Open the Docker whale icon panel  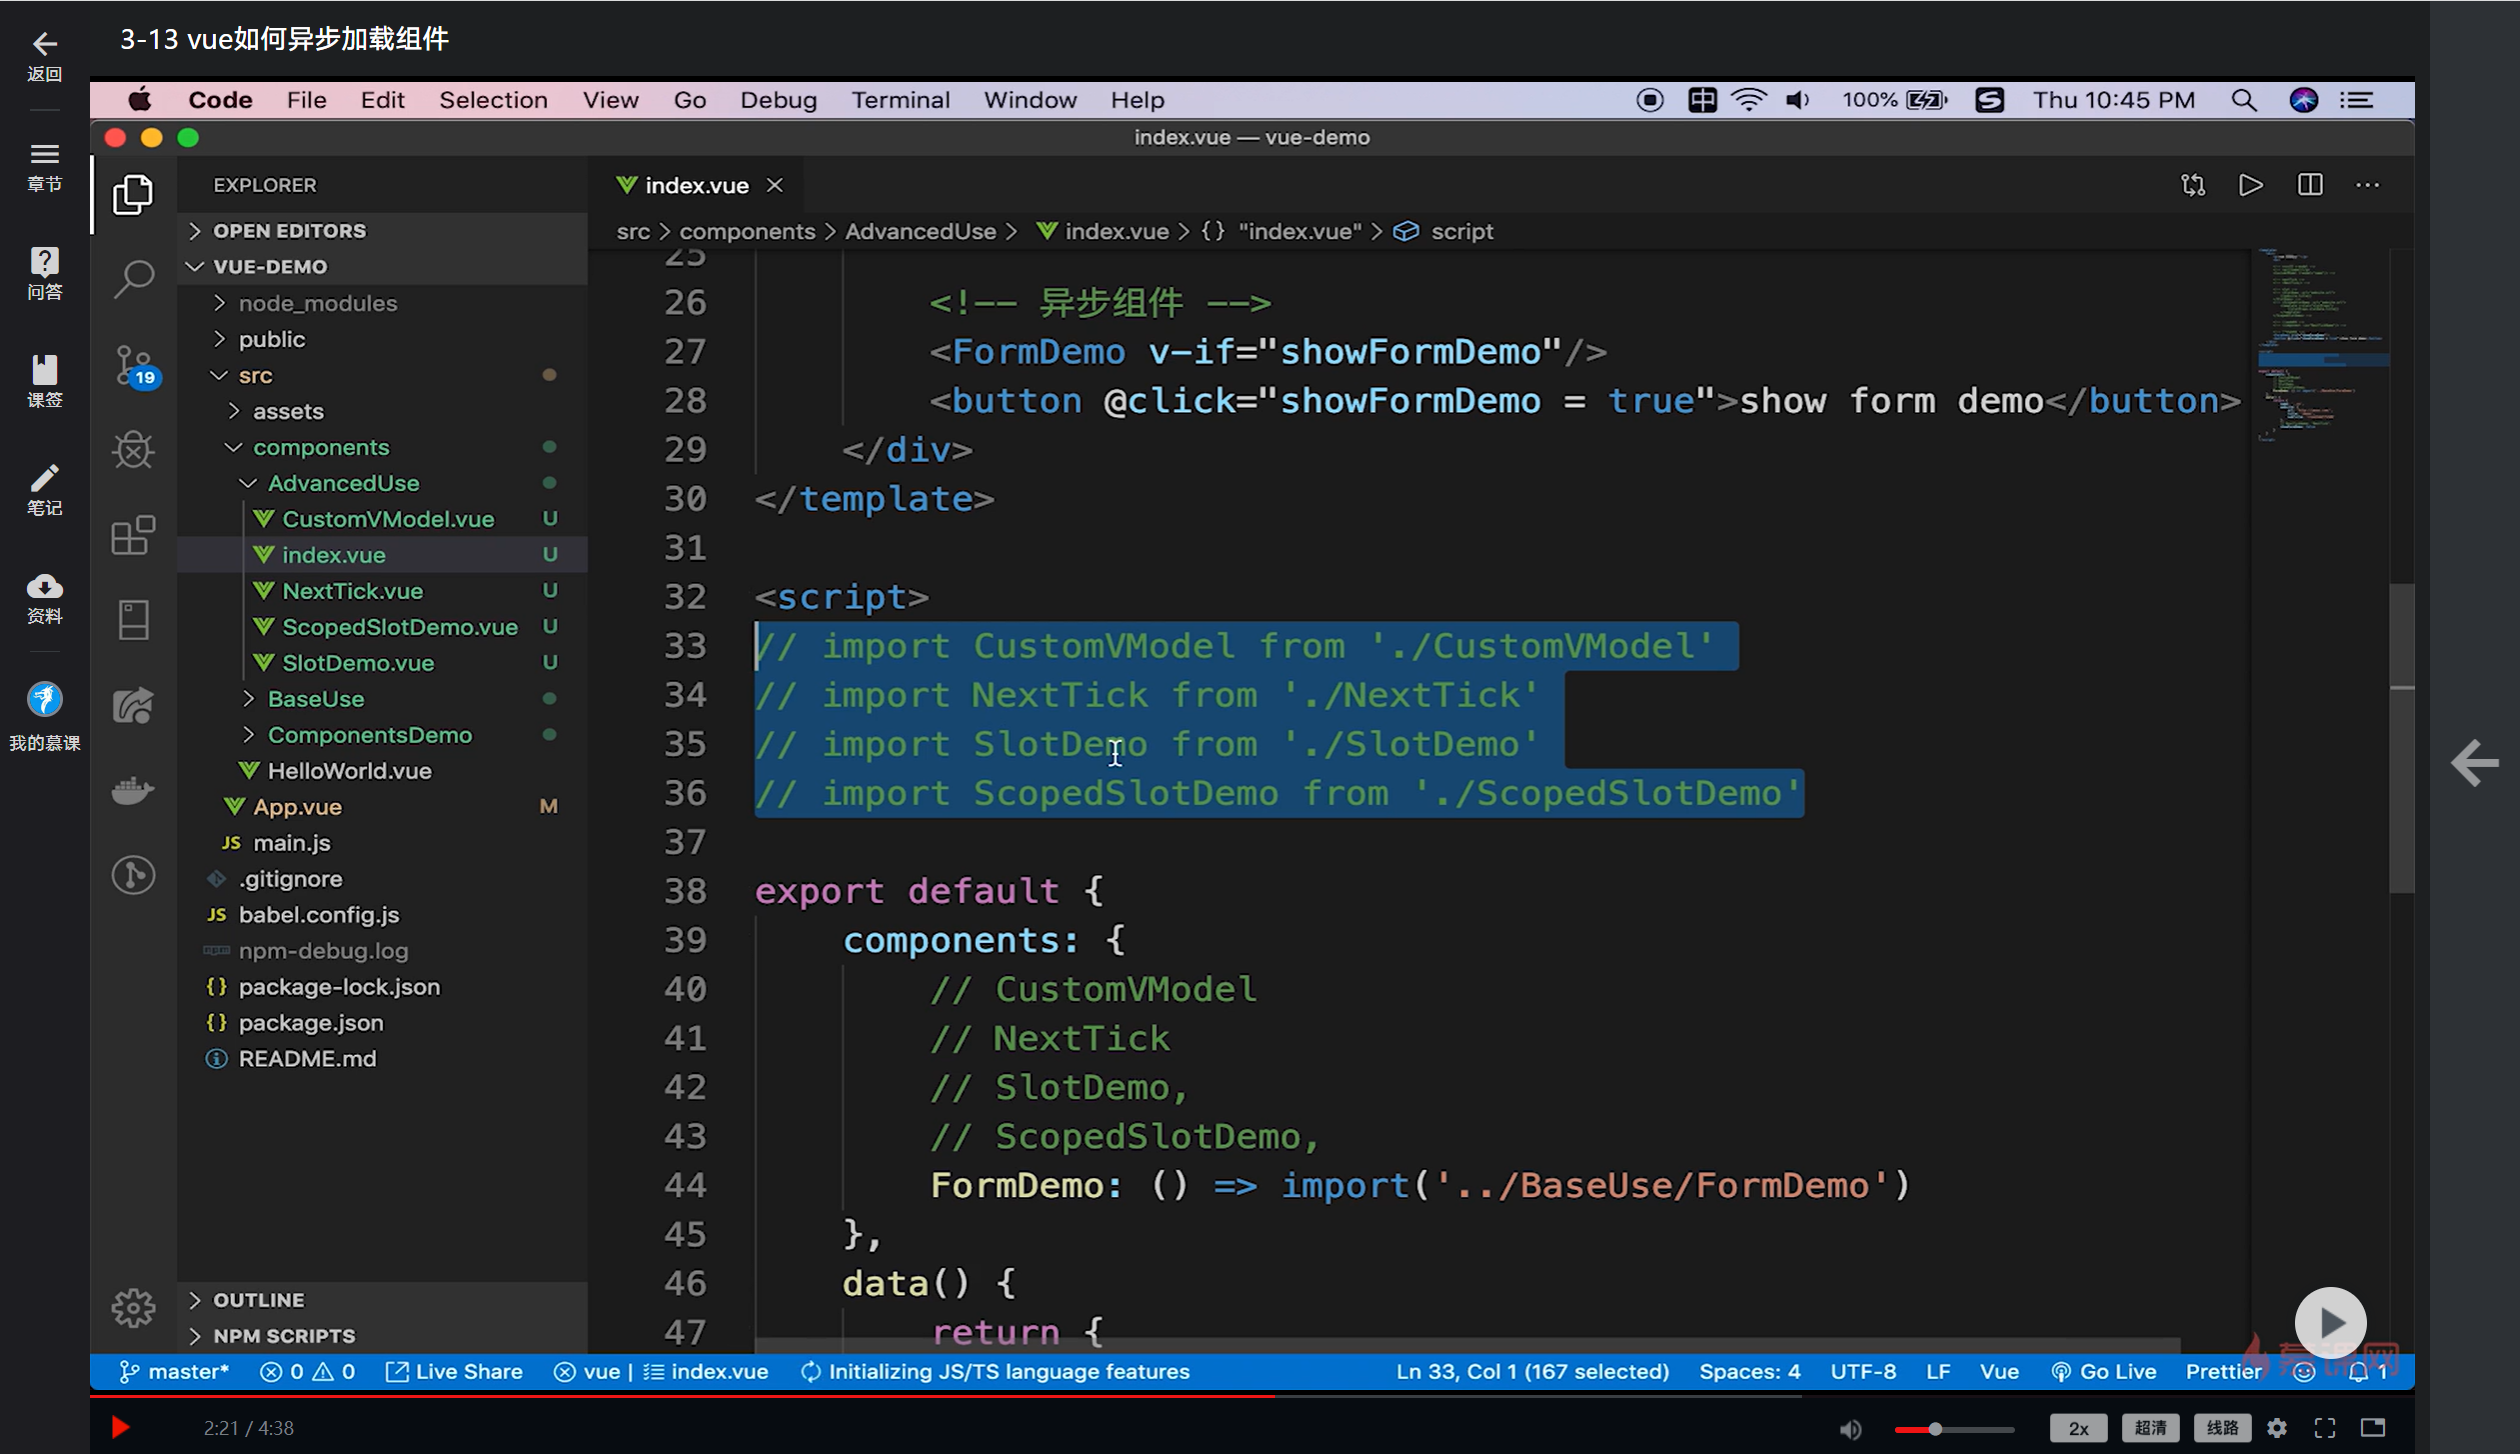tap(133, 790)
